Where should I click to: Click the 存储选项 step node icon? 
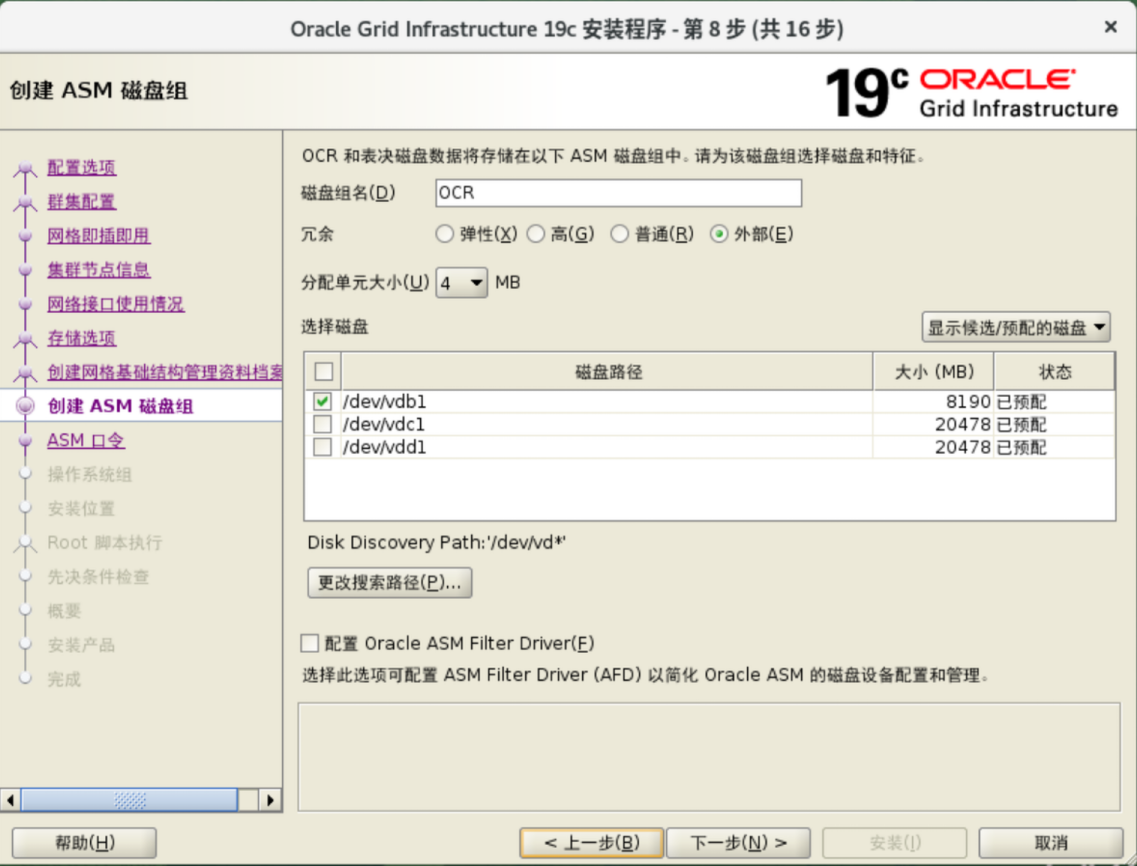(x=25, y=339)
